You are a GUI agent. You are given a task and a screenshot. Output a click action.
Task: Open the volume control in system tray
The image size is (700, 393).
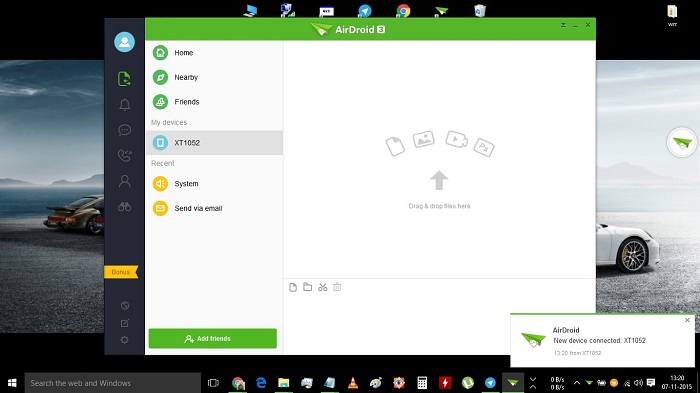pos(638,383)
